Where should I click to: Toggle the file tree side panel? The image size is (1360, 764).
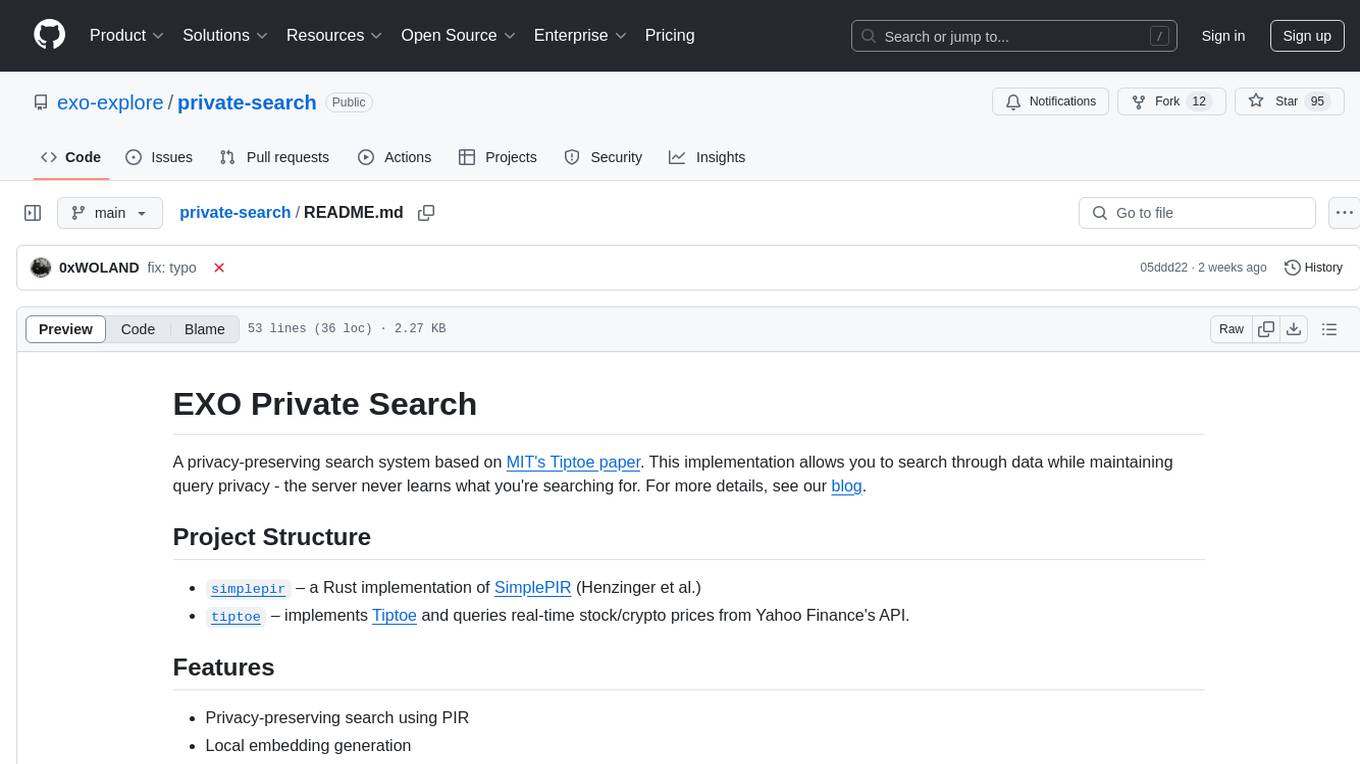click(x=33, y=213)
